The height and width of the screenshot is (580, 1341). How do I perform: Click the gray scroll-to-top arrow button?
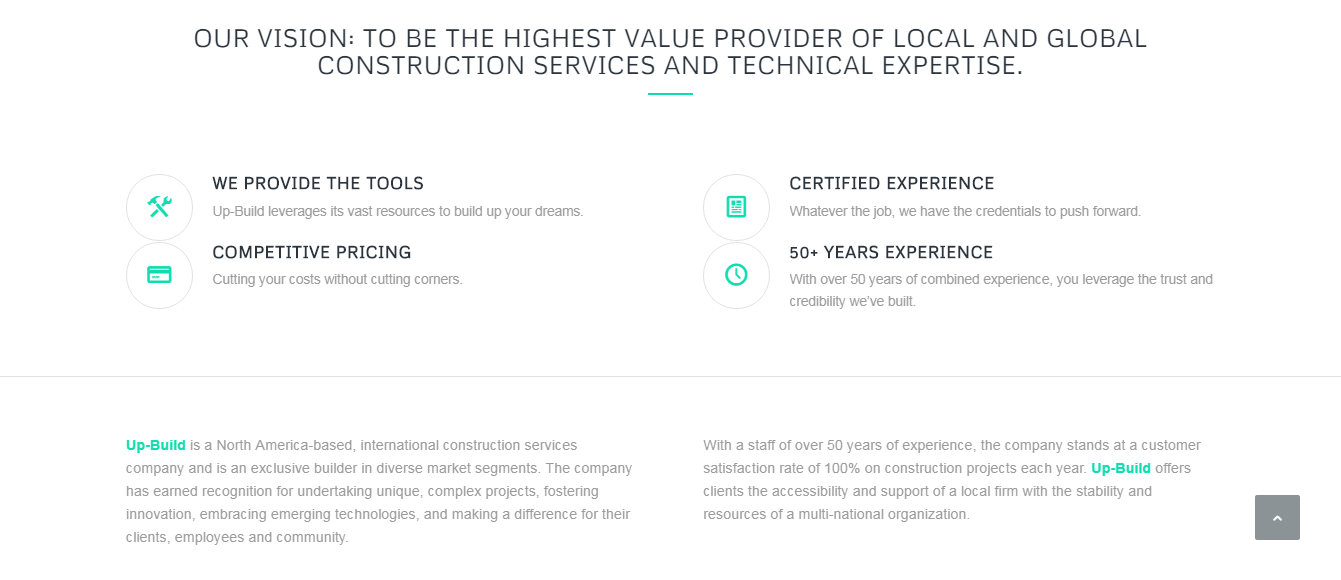pyautogui.click(x=1277, y=517)
